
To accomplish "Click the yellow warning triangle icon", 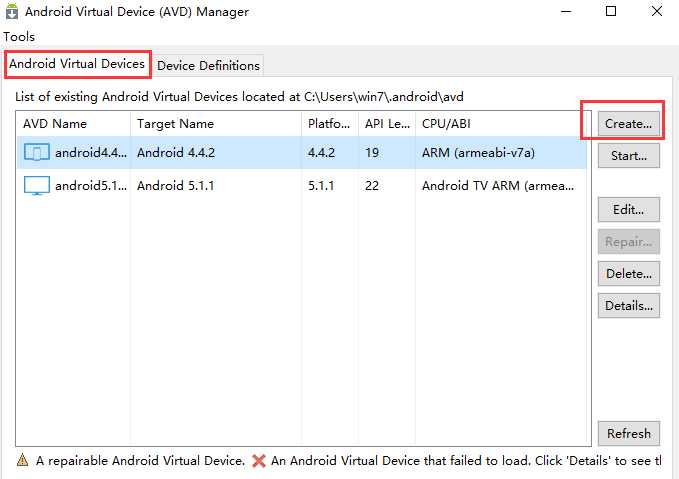I will click(23, 460).
